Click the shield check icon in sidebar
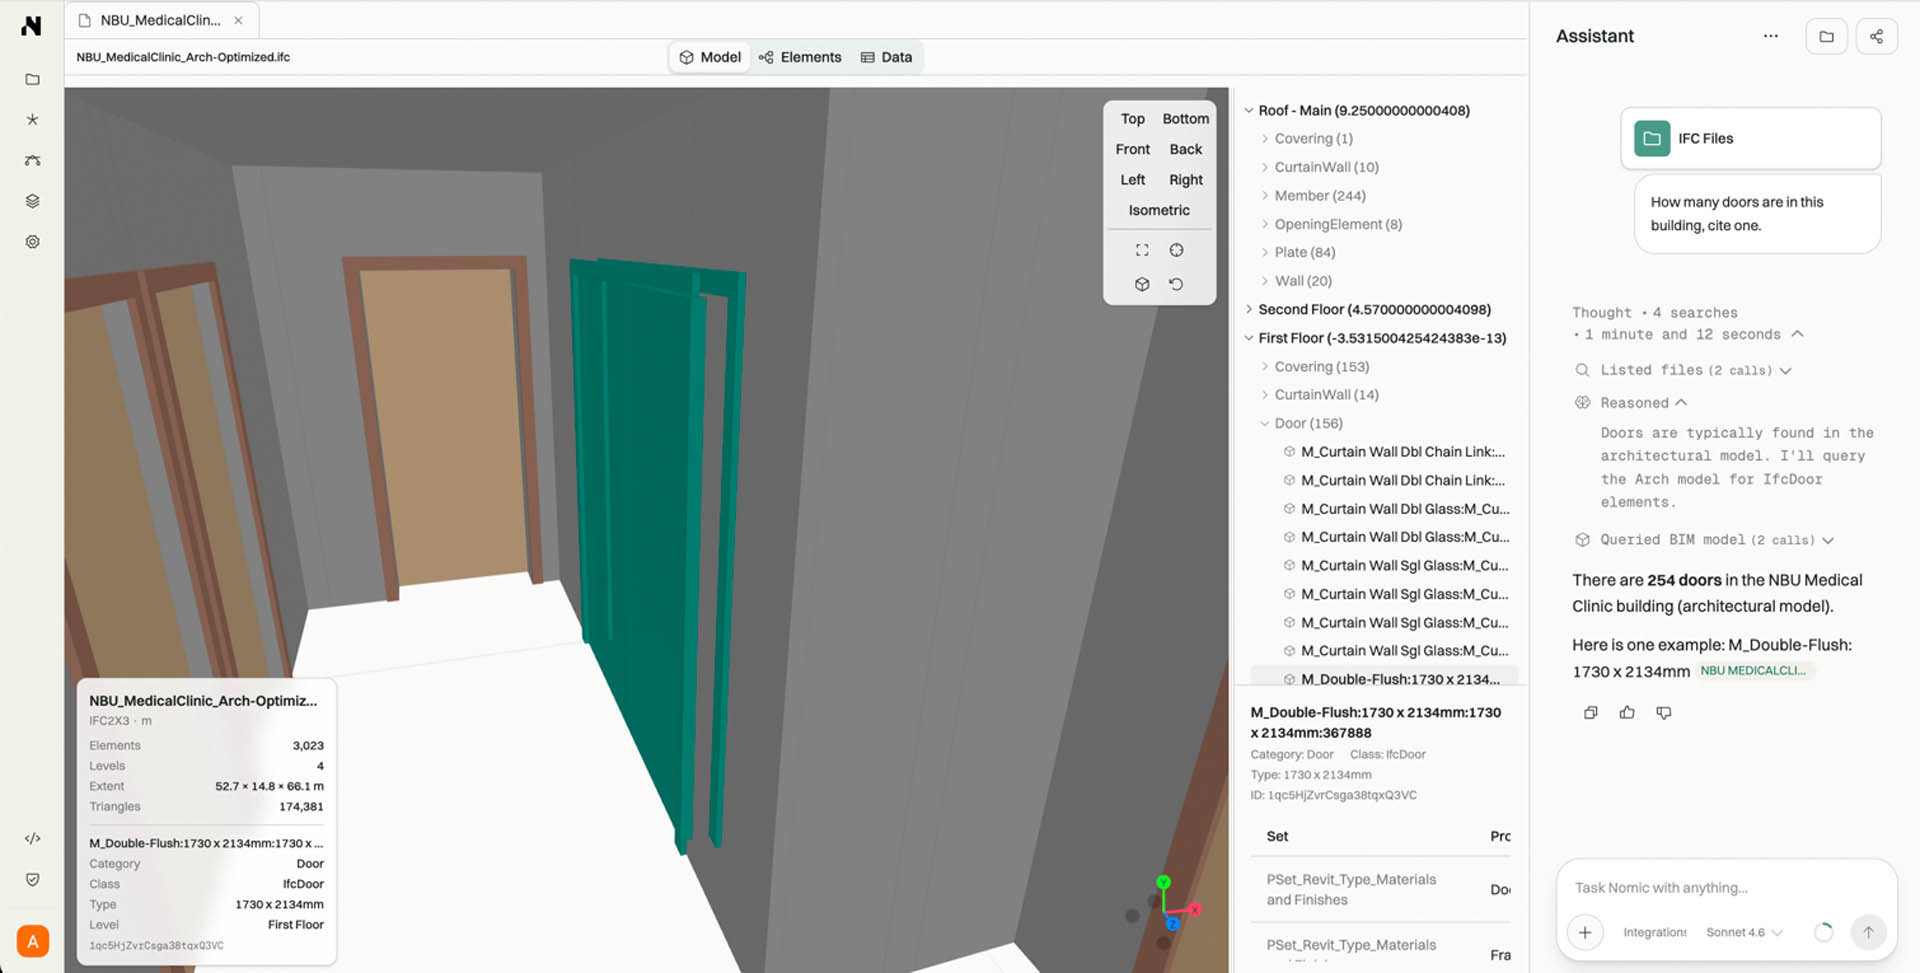The width and height of the screenshot is (1920, 973). click(x=32, y=879)
